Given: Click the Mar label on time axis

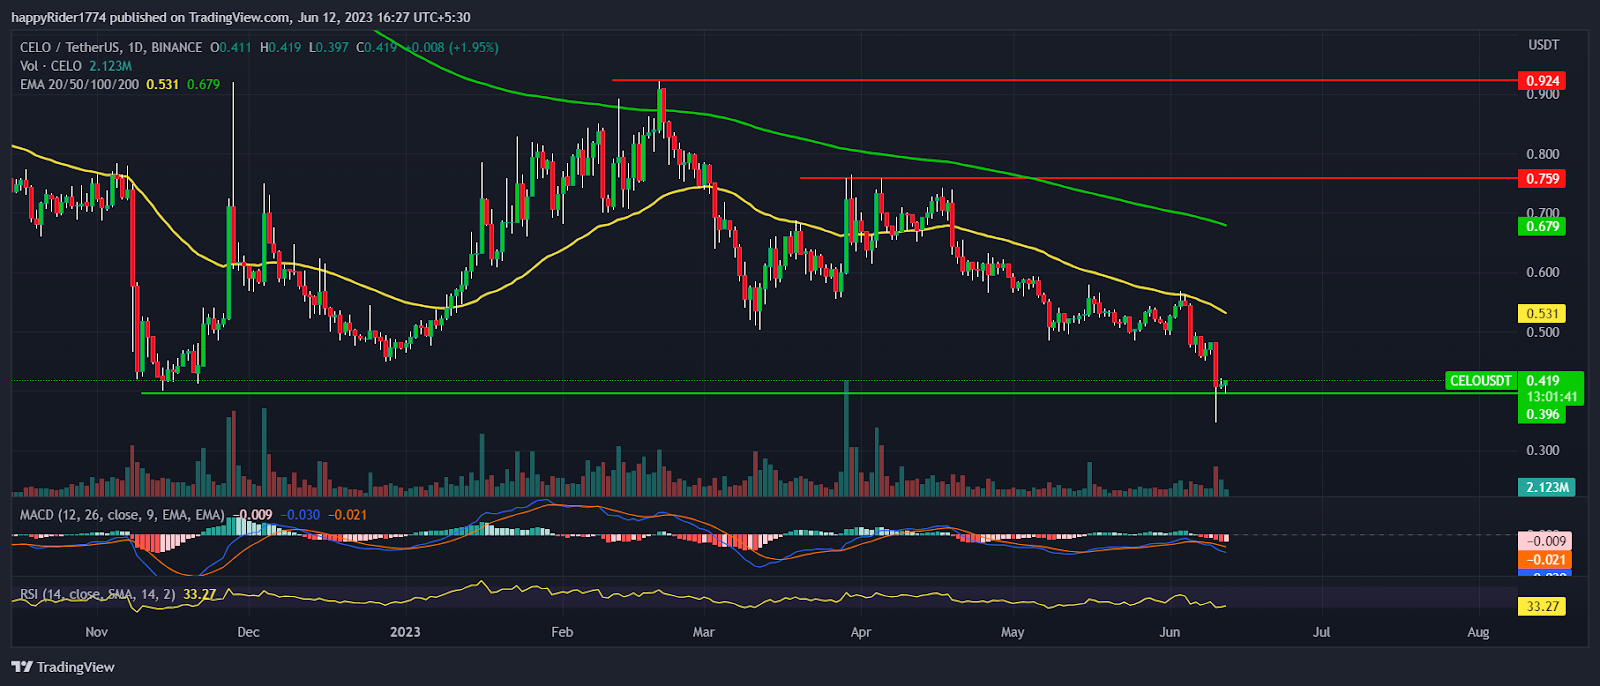Looking at the screenshot, I should (704, 632).
